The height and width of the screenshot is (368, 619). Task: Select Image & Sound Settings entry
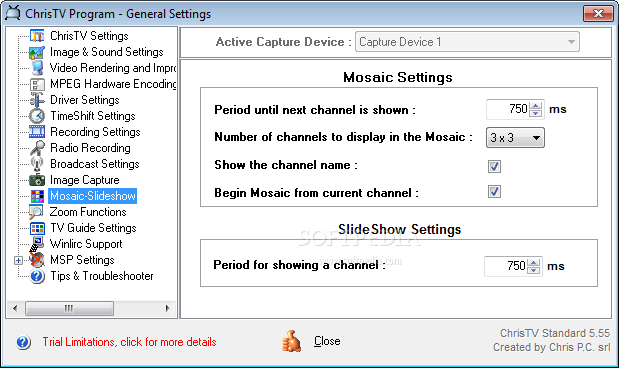click(107, 52)
